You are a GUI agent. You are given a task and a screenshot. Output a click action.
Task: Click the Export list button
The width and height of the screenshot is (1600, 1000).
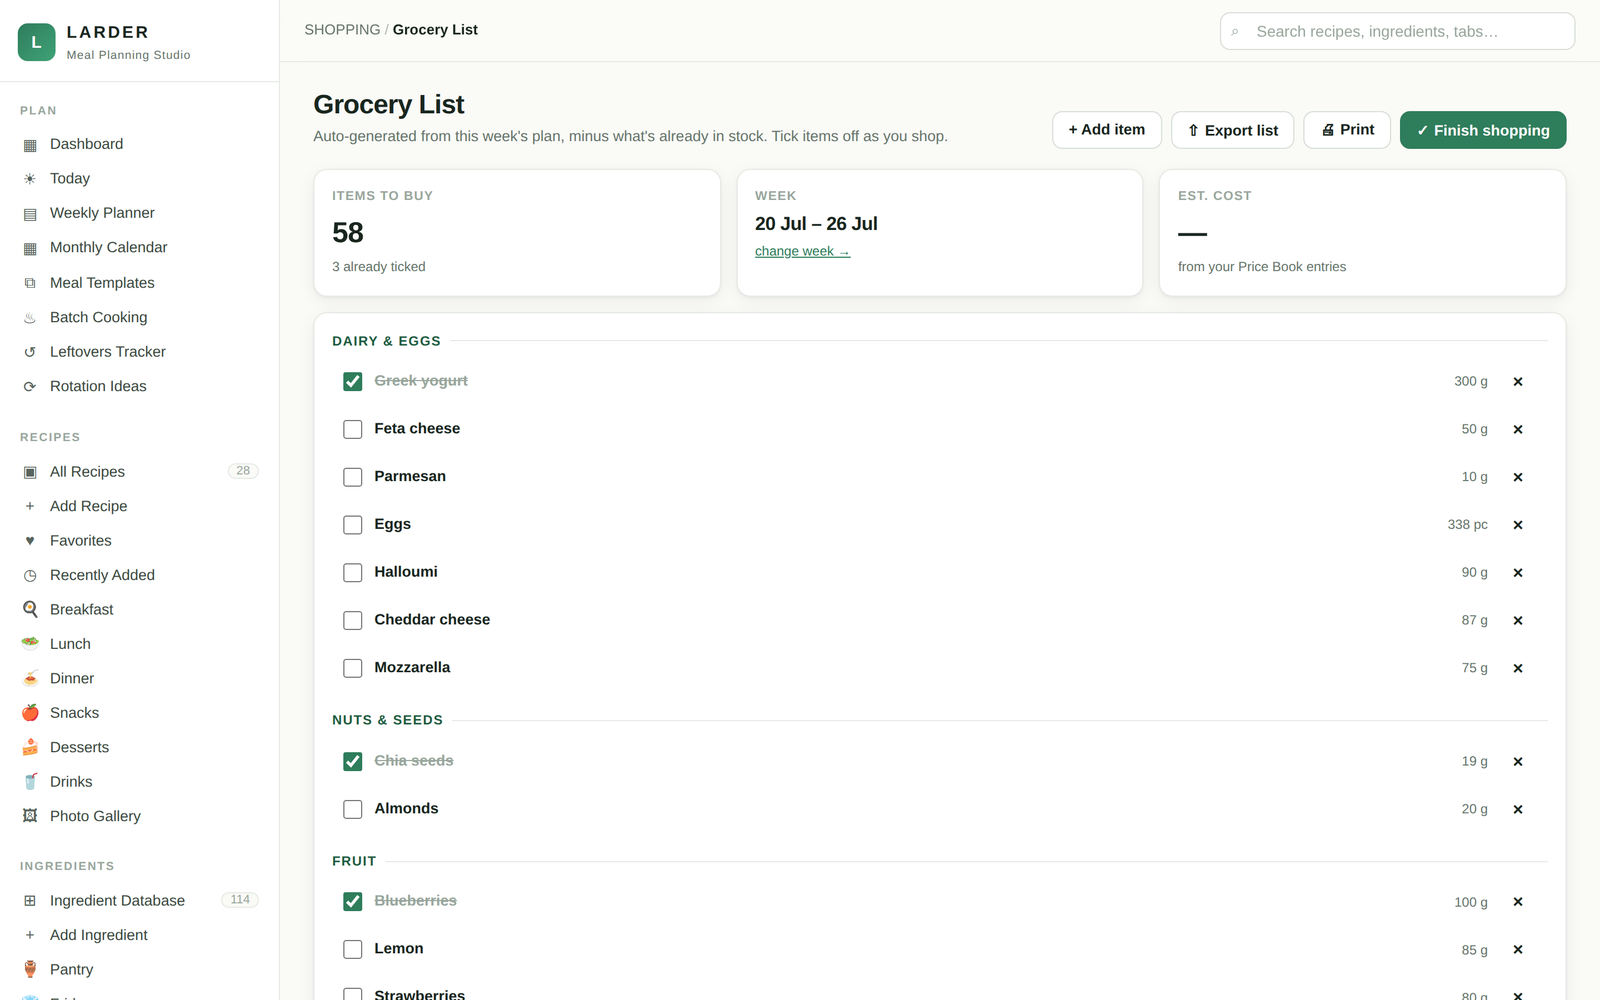tap(1232, 130)
